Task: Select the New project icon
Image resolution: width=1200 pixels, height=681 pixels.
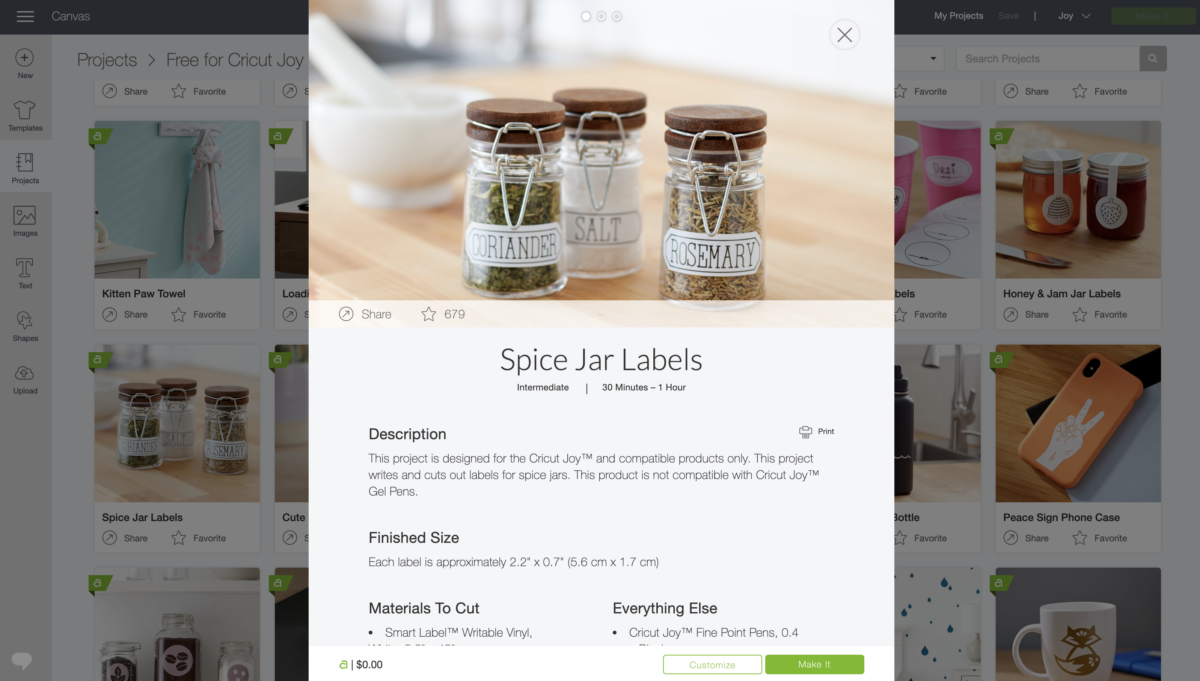Action: tap(25, 58)
